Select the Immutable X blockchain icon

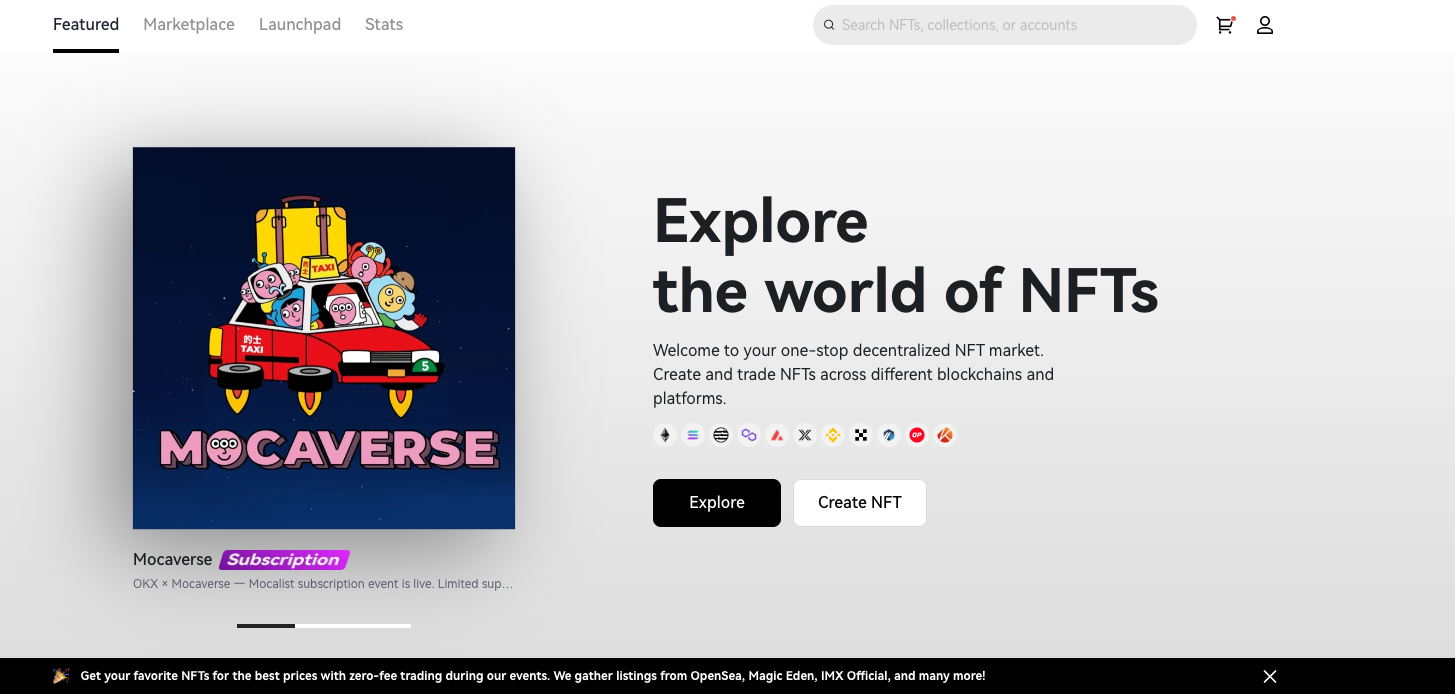tap(805, 435)
